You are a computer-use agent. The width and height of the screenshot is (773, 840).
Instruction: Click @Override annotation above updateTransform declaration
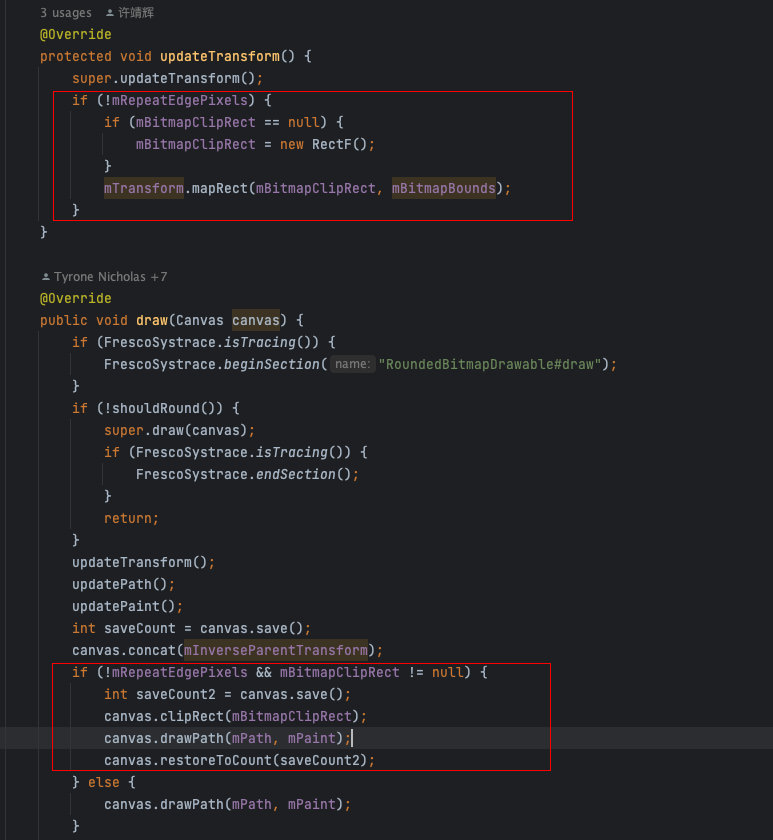click(76, 35)
